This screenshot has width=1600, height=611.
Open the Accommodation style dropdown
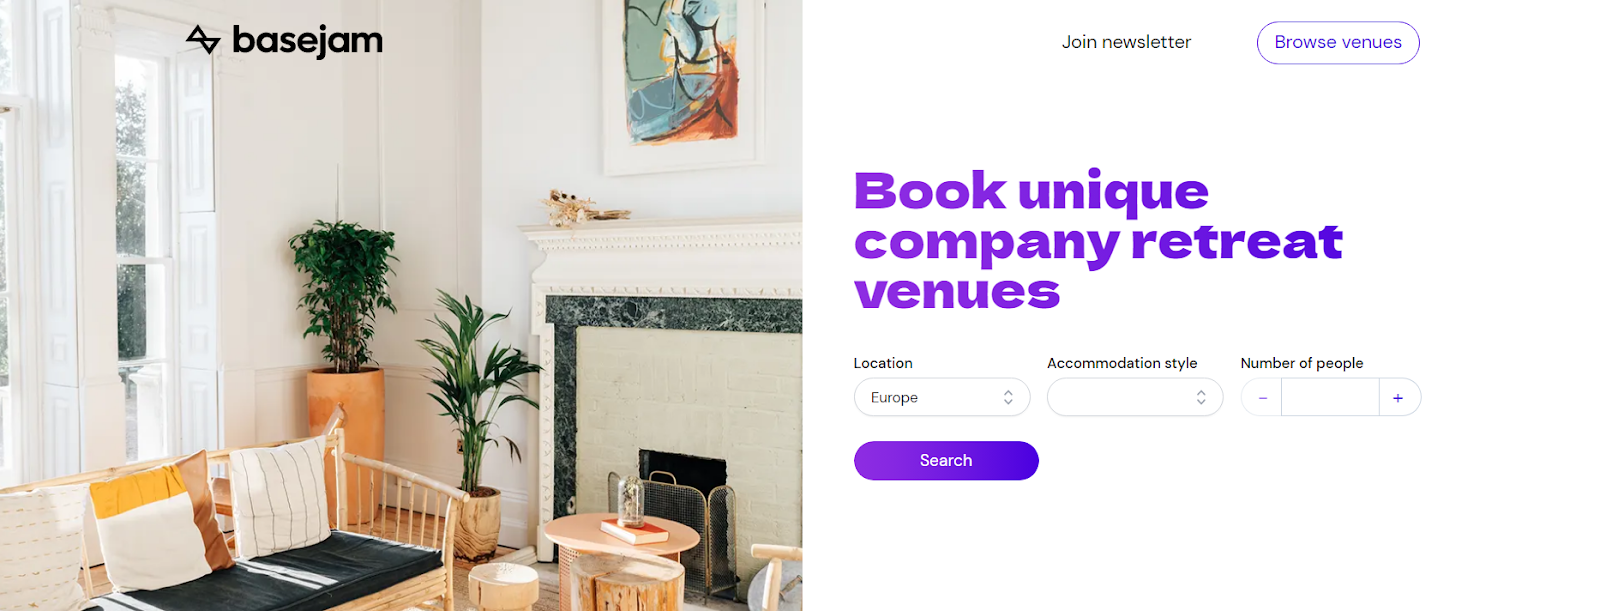[x=1135, y=397]
